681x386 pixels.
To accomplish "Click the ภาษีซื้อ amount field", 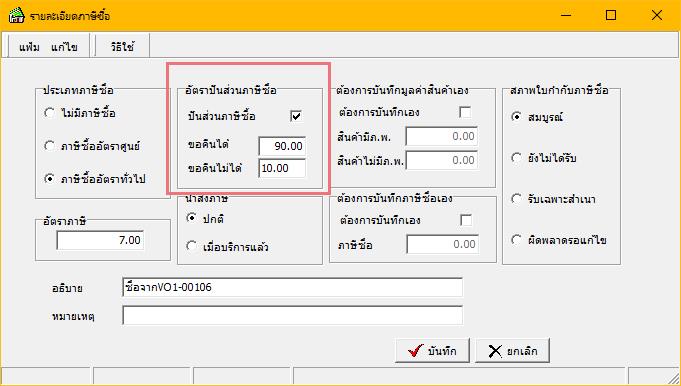I will pos(443,244).
